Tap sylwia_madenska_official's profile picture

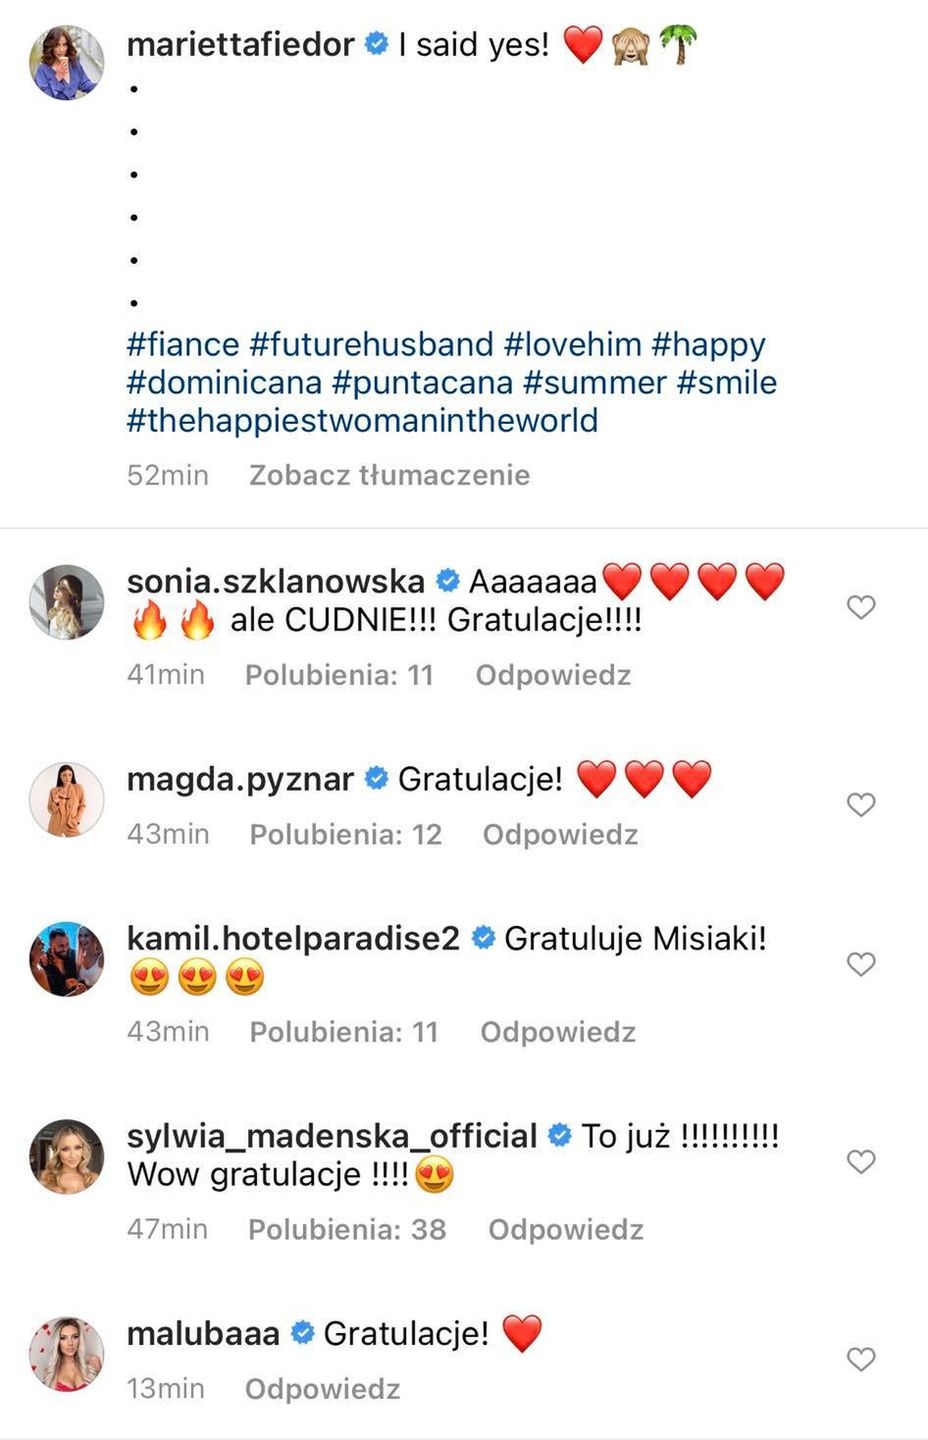pos(67,1156)
